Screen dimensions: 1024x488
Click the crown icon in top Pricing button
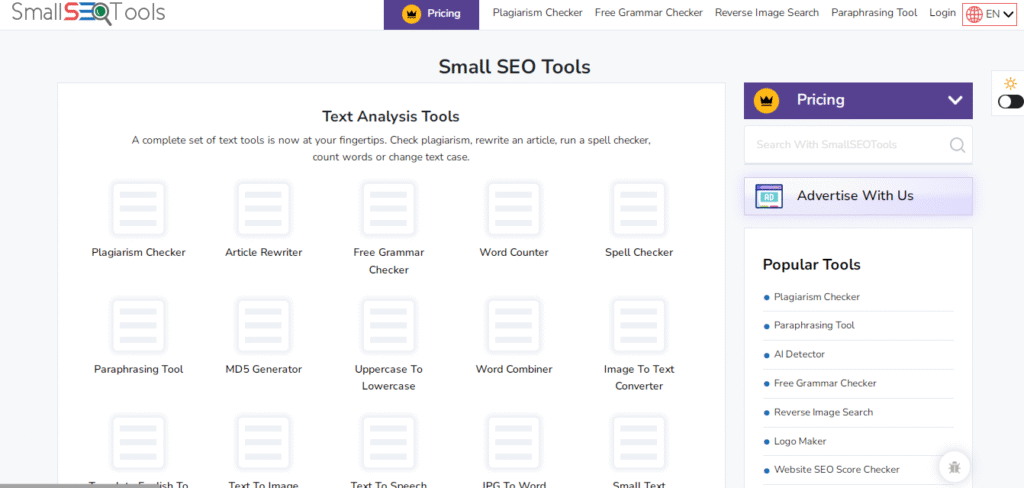pos(411,14)
